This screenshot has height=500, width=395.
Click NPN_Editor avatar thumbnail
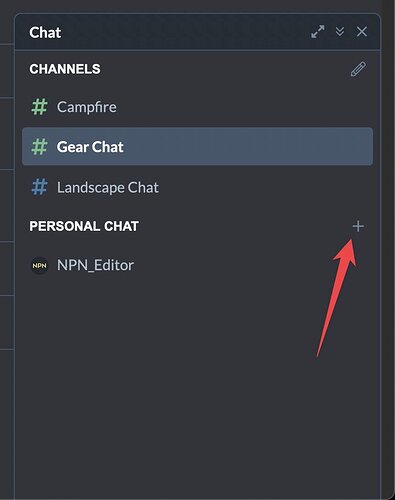point(39,265)
